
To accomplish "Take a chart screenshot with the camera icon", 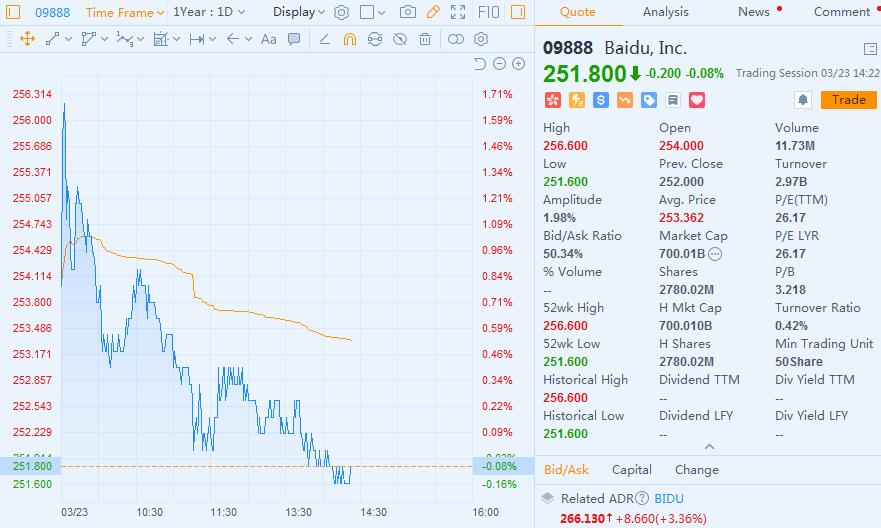I will (x=407, y=13).
